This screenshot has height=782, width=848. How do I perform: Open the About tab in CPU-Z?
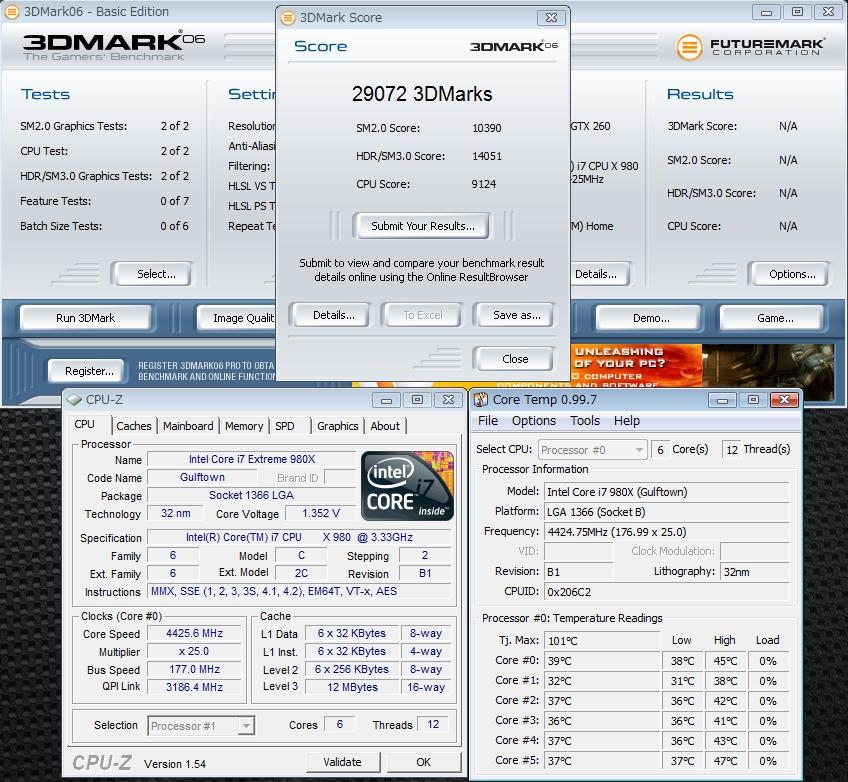[x=385, y=426]
